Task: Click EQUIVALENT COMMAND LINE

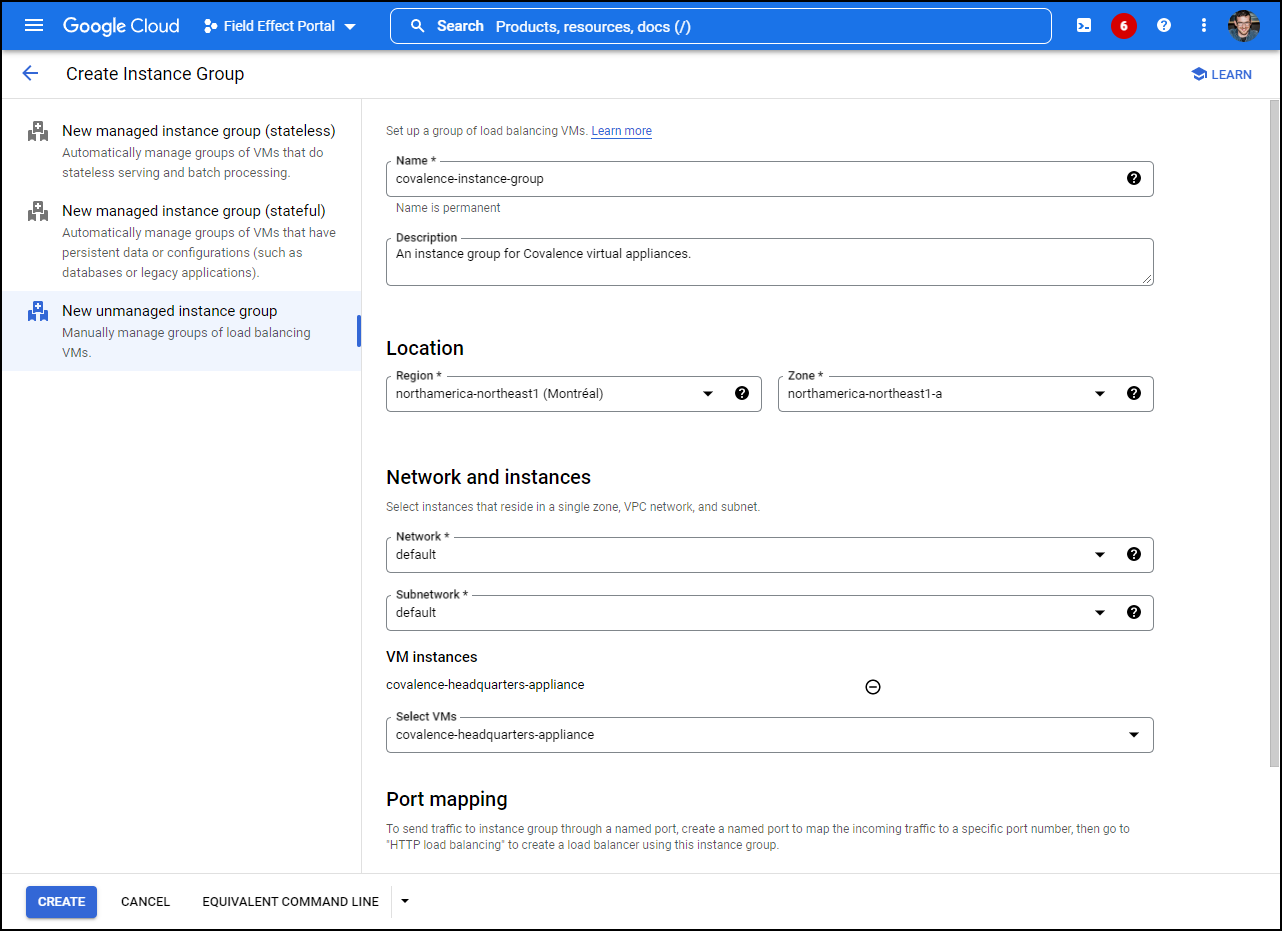Action: pyautogui.click(x=291, y=902)
